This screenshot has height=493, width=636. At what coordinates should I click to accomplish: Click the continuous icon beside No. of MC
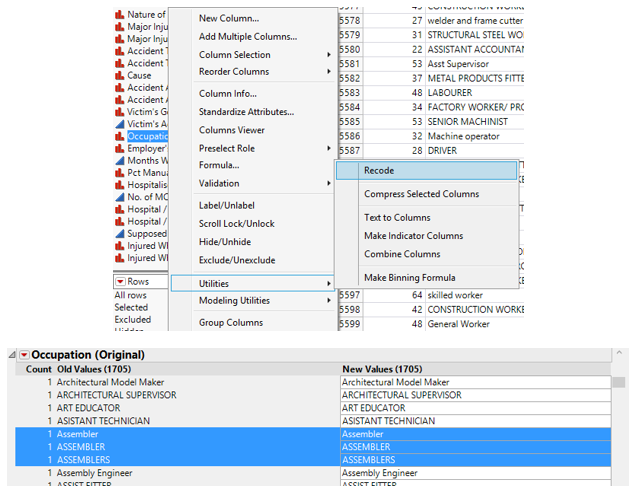coord(119,197)
